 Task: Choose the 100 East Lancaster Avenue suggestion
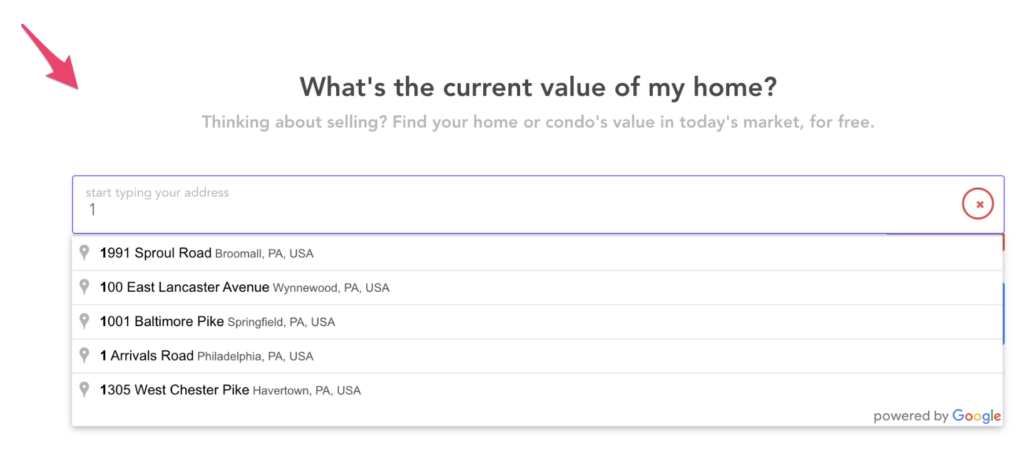pos(244,287)
